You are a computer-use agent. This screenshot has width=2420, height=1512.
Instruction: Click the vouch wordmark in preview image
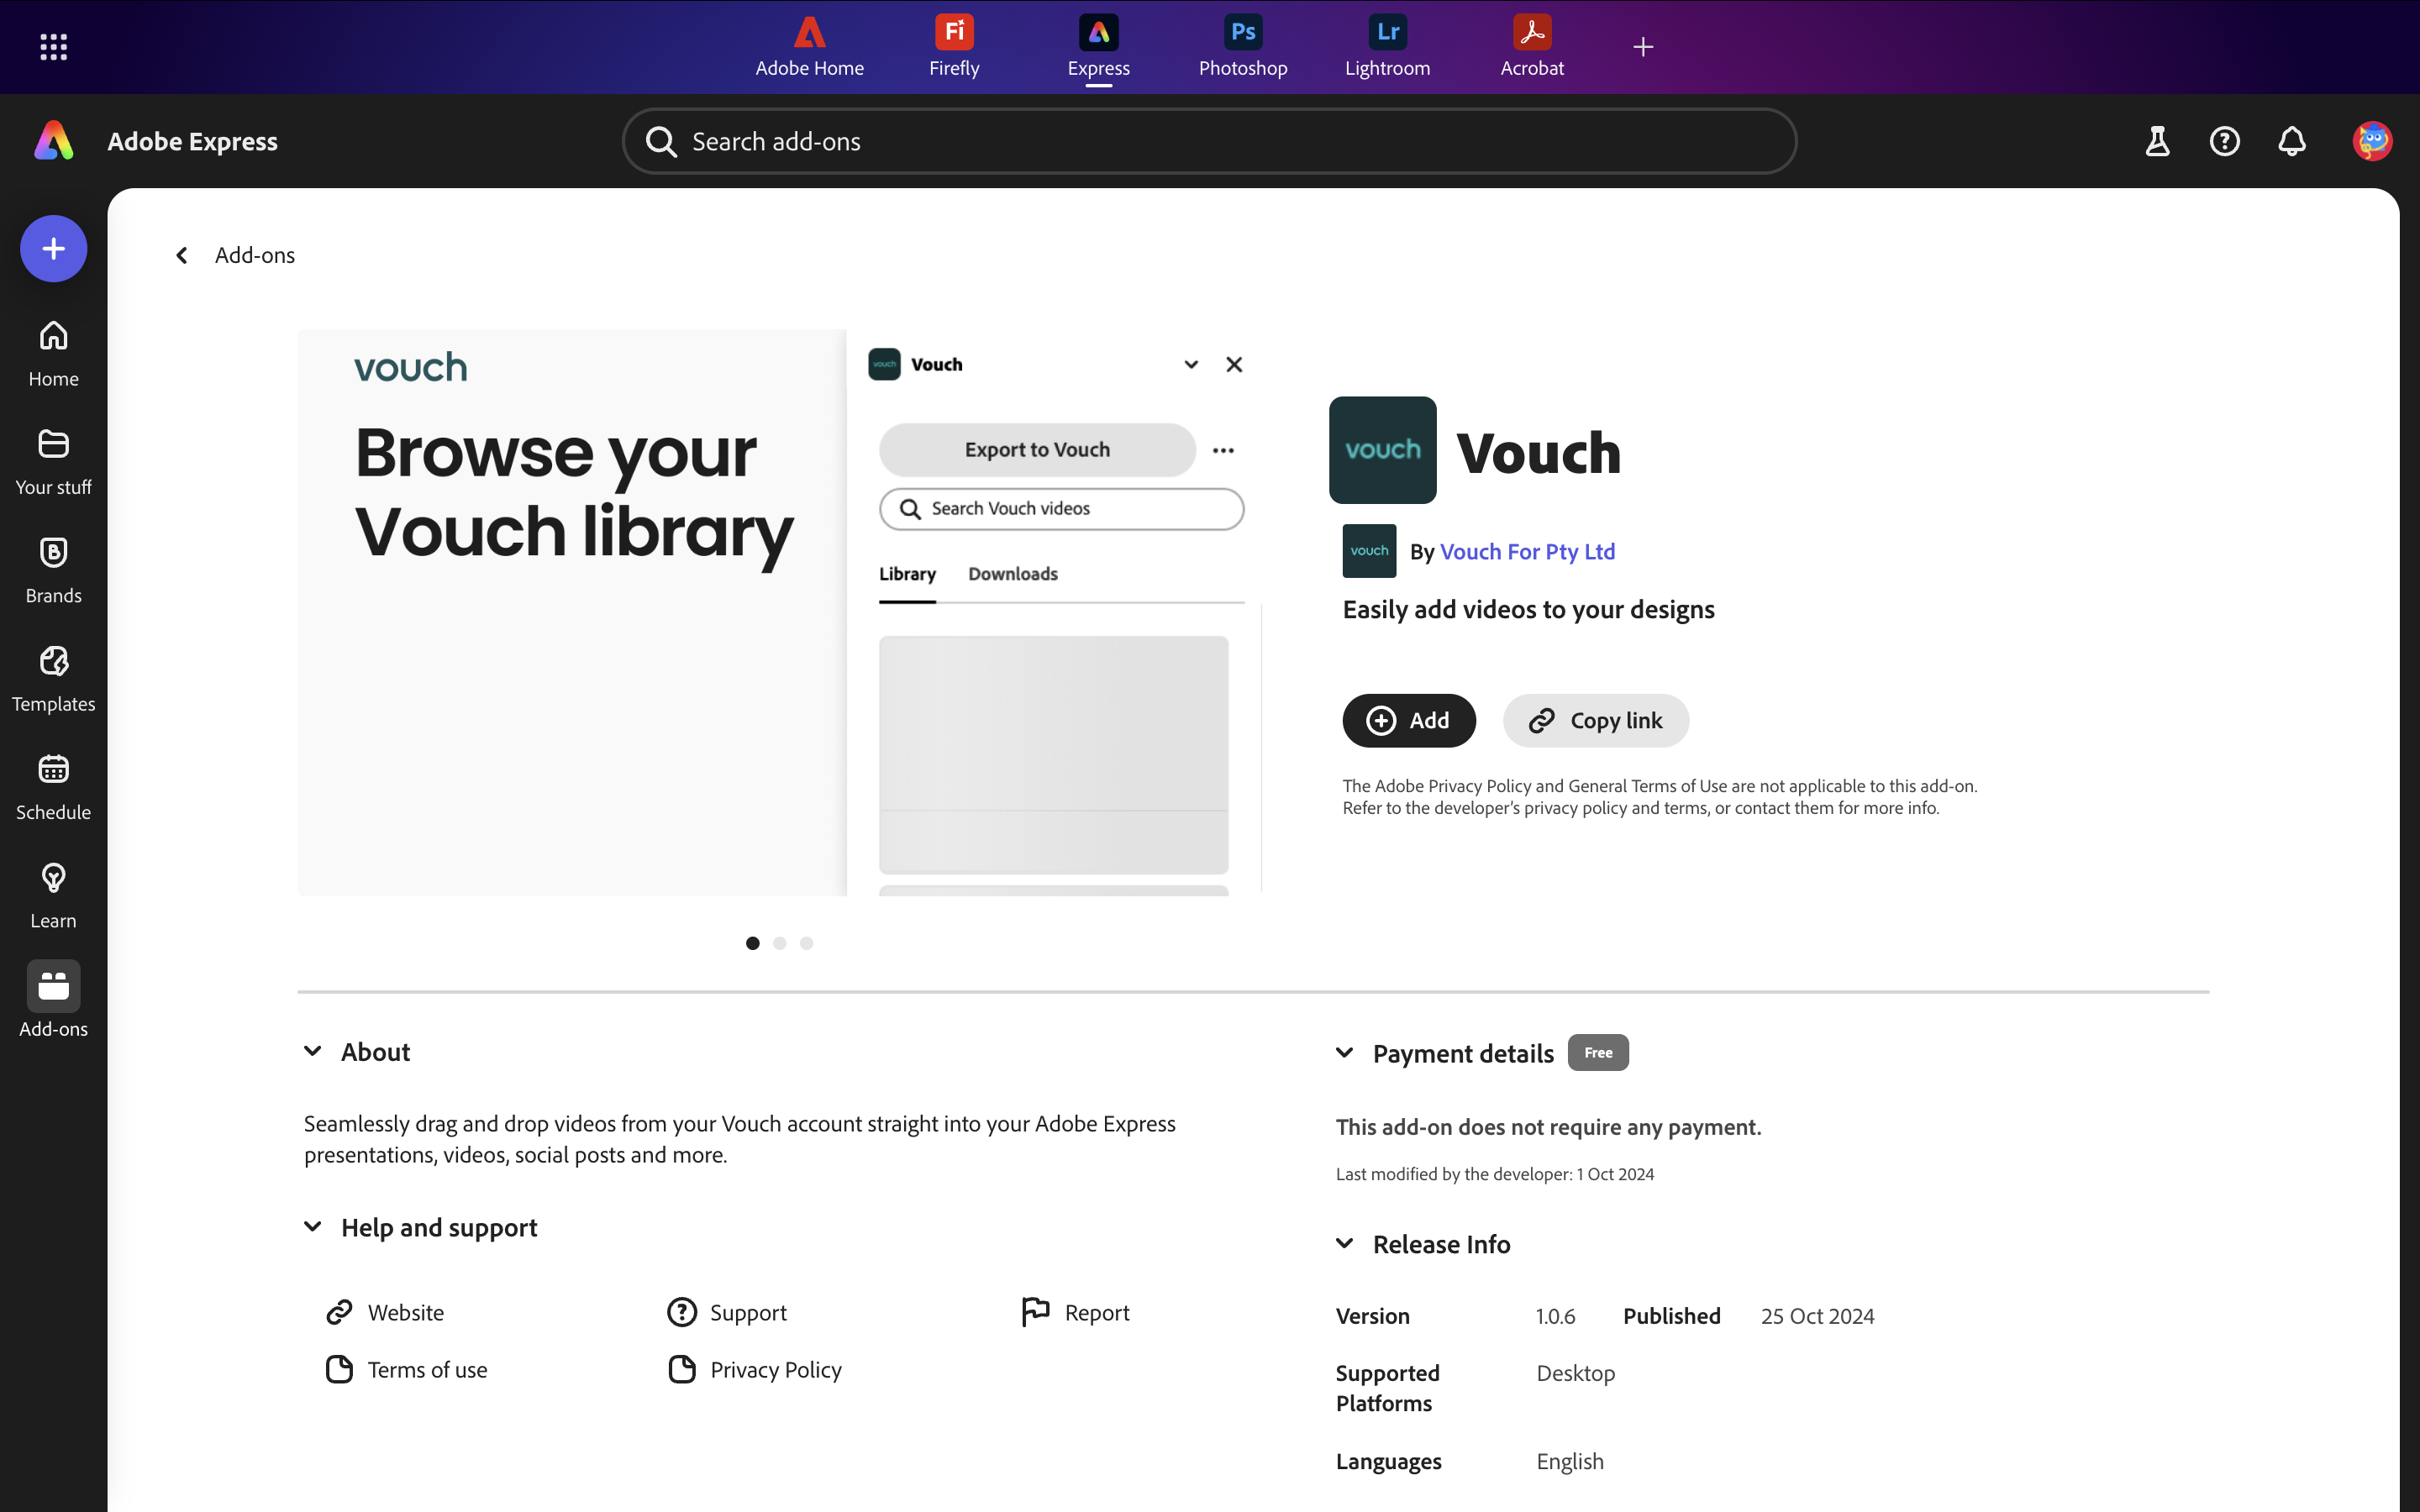click(x=410, y=367)
